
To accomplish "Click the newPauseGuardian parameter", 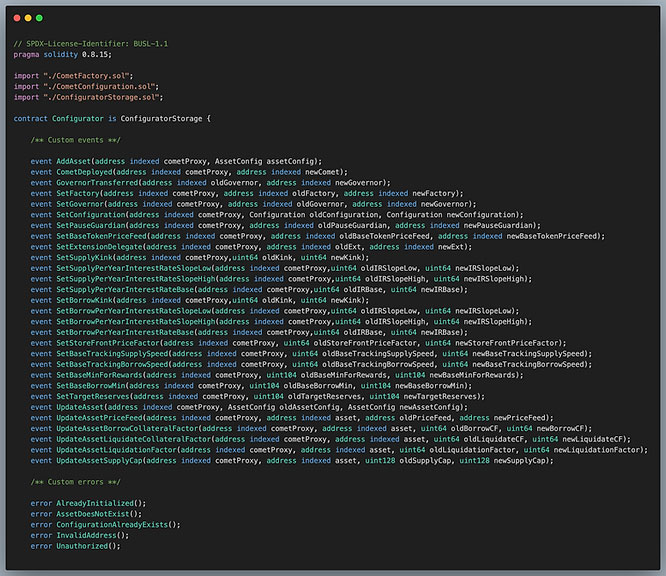I will pyautogui.click(x=498, y=226).
